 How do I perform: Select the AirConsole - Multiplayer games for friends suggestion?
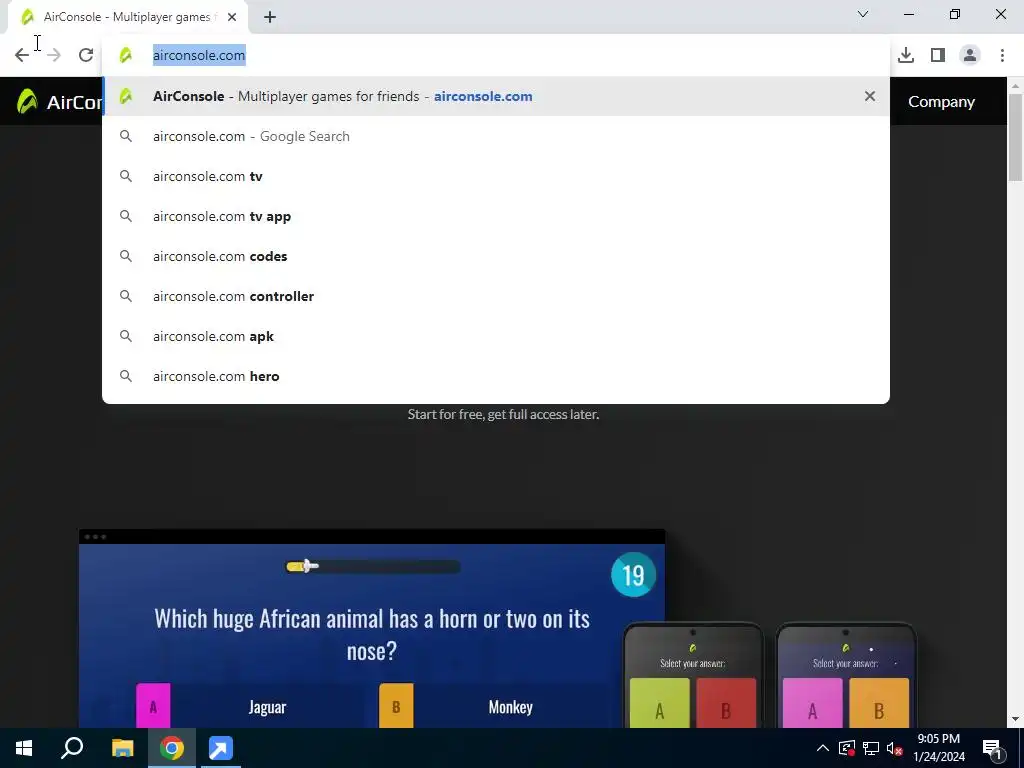(x=496, y=96)
